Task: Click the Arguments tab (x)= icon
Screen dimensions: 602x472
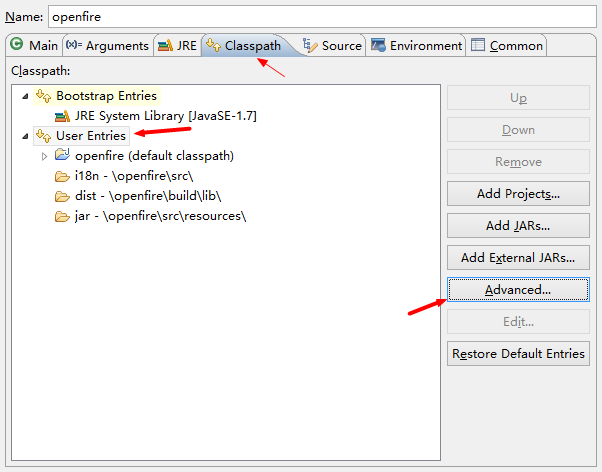Action: tap(74, 45)
